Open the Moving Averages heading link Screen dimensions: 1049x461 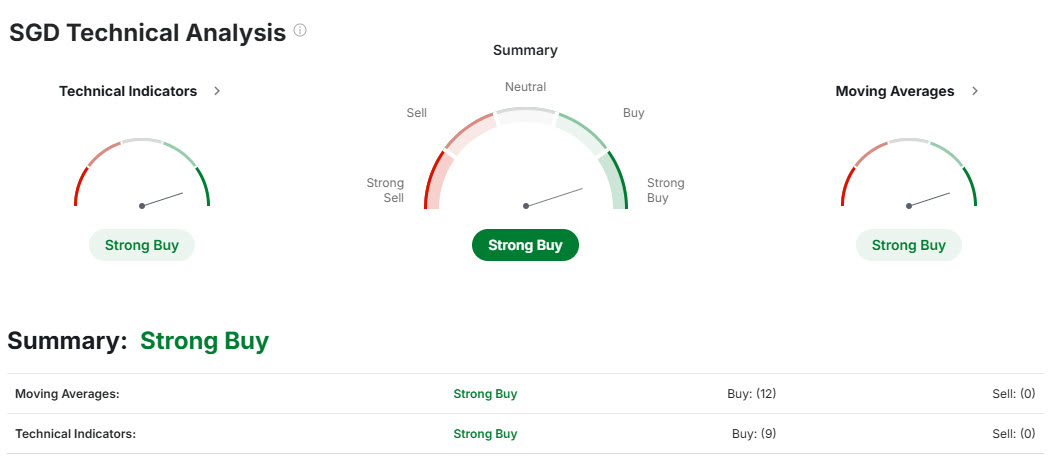[894, 91]
